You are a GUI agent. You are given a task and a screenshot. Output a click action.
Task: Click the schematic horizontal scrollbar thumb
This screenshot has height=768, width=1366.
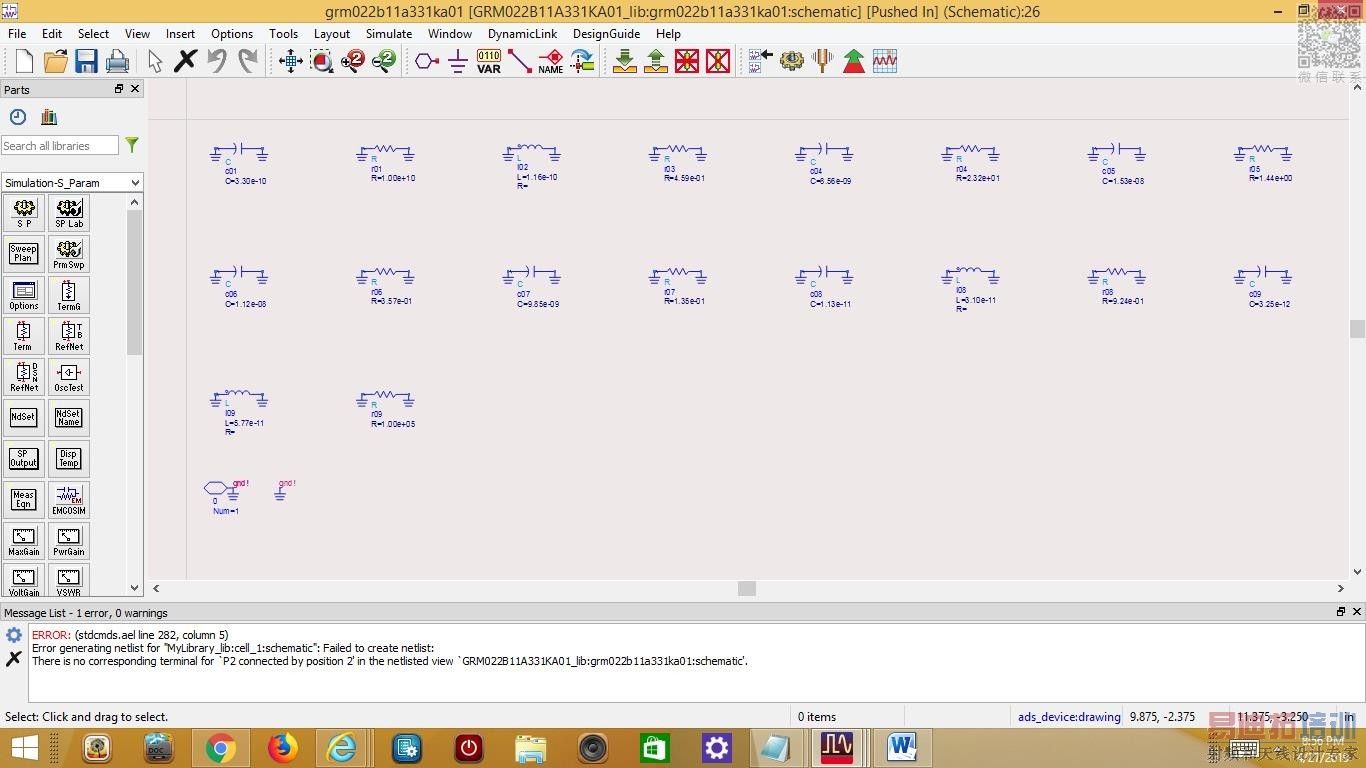747,588
